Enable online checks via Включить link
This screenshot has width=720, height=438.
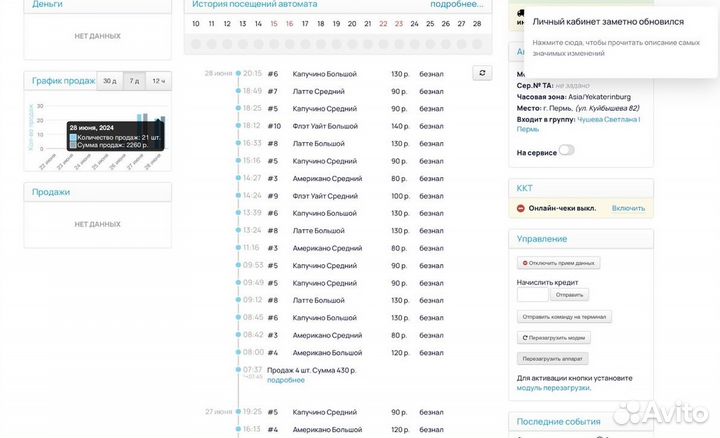628,208
